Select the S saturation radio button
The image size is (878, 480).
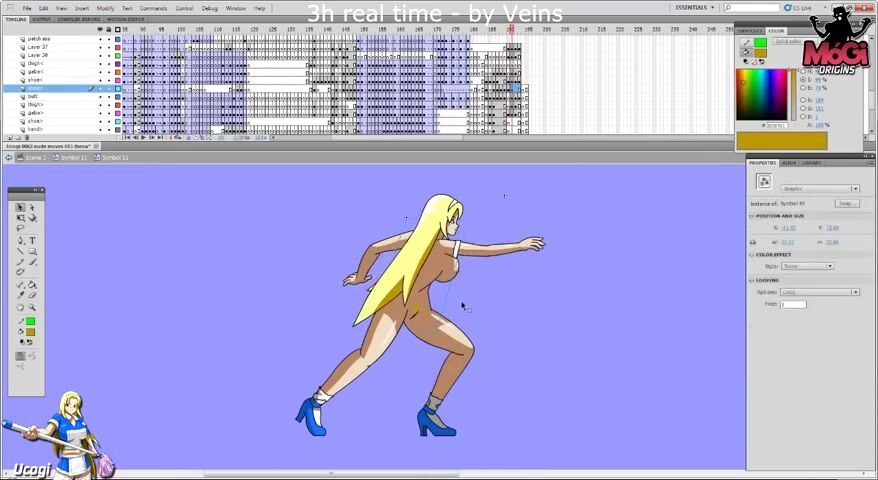803,80
